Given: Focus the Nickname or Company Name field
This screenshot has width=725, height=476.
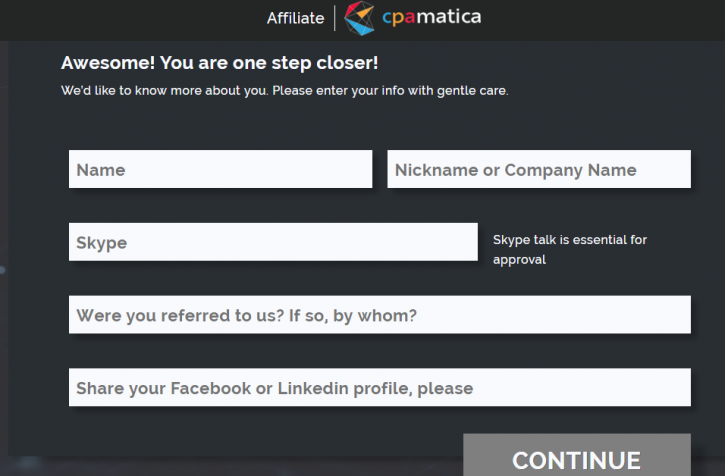Looking at the screenshot, I should click(539, 169).
